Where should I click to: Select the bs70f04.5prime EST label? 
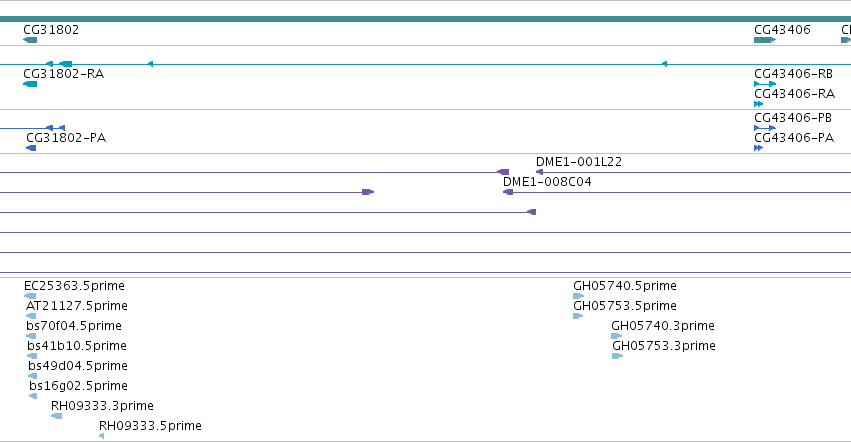coord(74,326)
